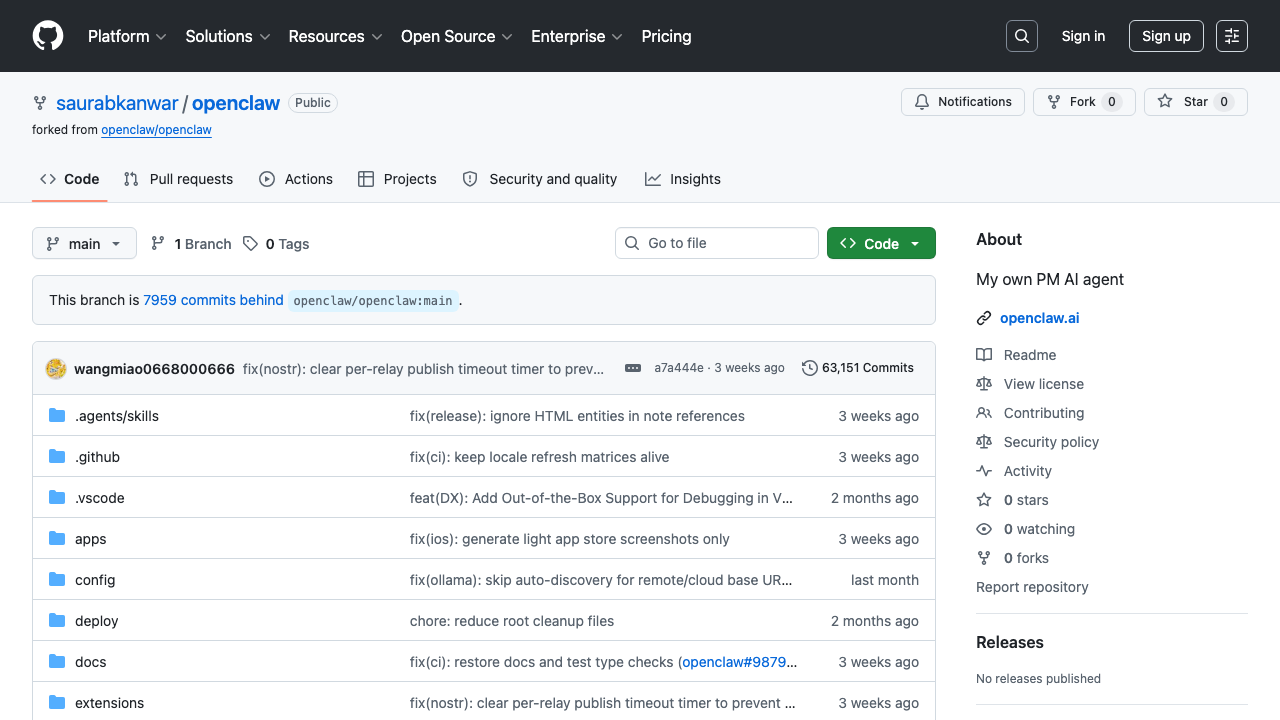Switch to the Projects tab

coord(397,179)
